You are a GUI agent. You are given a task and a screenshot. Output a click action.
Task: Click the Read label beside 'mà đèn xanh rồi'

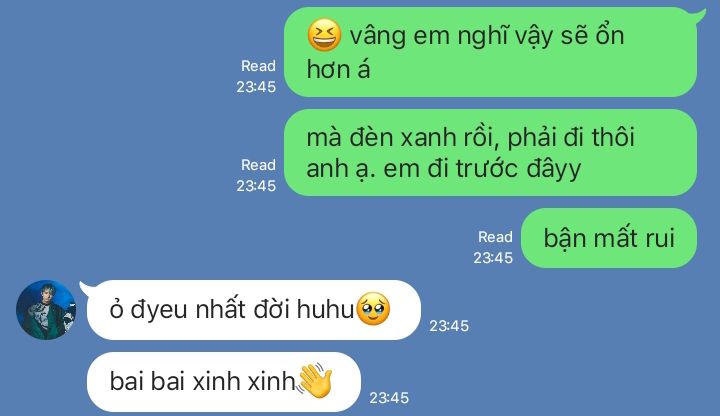[x=258, y=165]
